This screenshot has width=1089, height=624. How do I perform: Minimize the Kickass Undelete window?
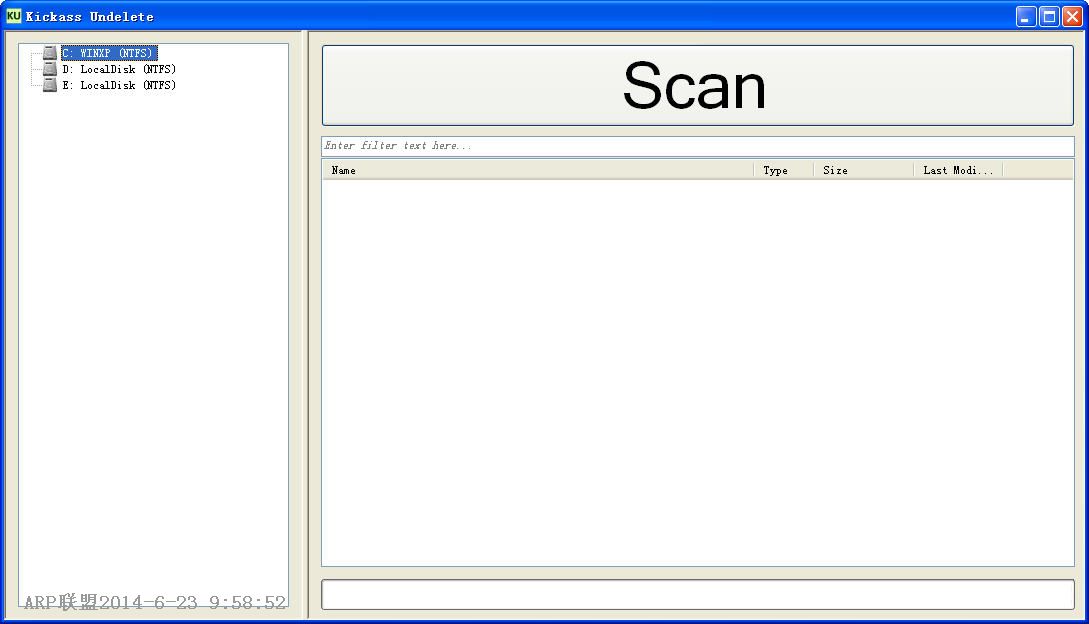click(x=1026, y=16)
